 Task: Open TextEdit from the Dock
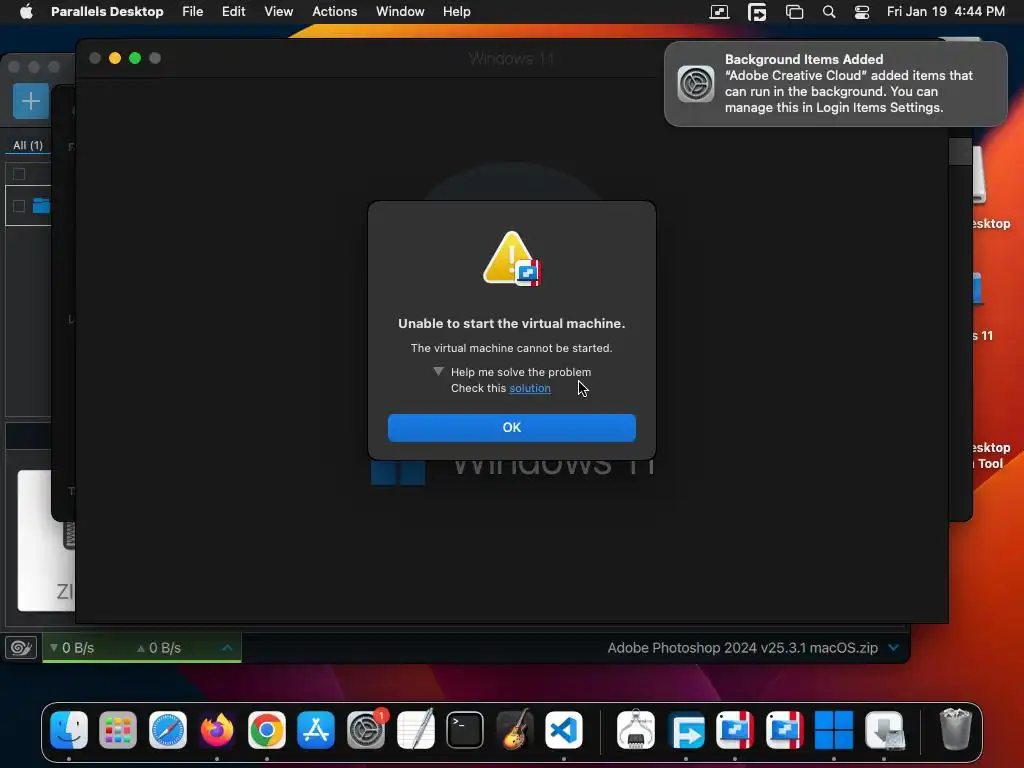[x=415, y=729]
